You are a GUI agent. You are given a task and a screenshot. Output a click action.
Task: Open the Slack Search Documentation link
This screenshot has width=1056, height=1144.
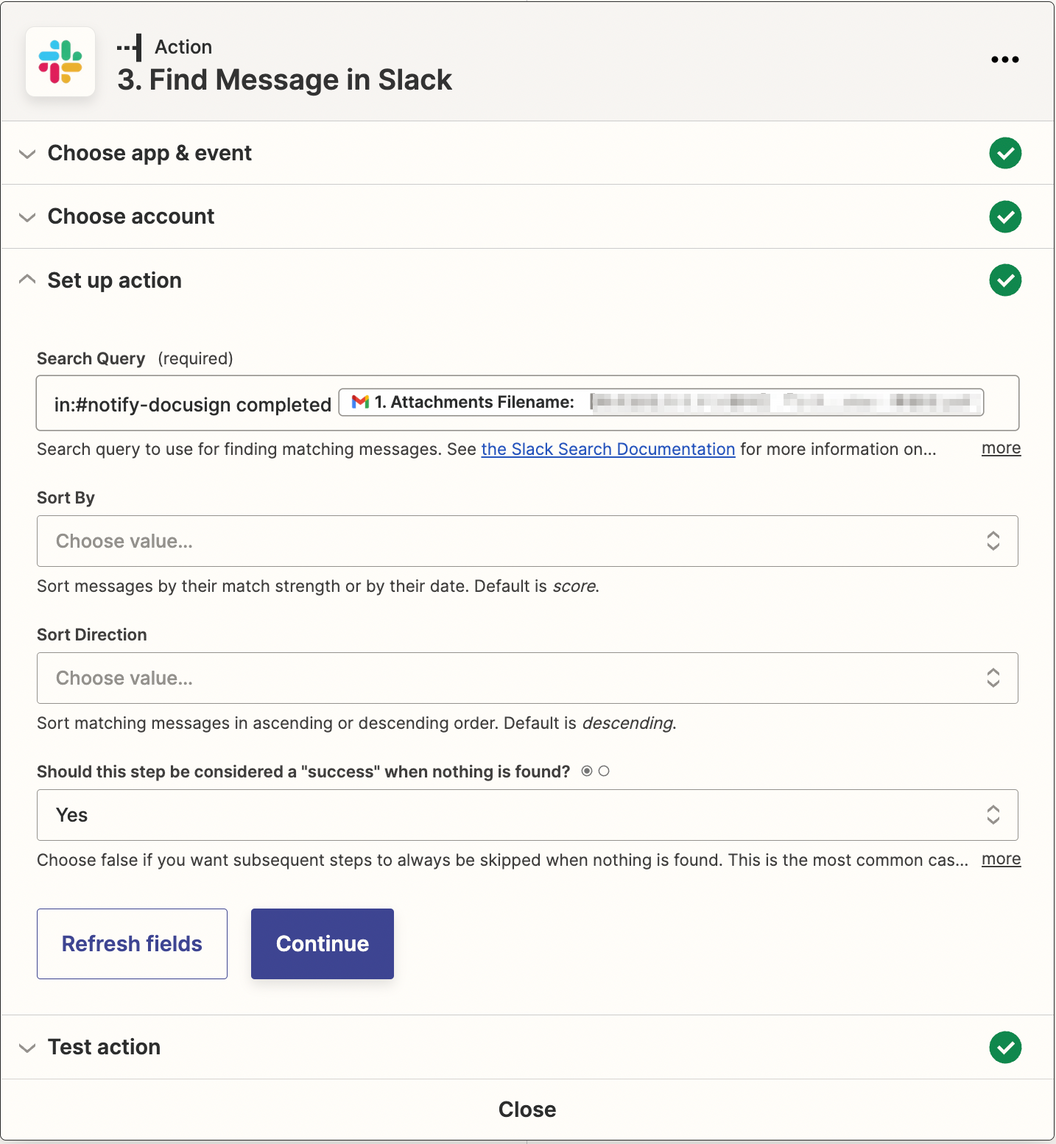coord(608,449)
